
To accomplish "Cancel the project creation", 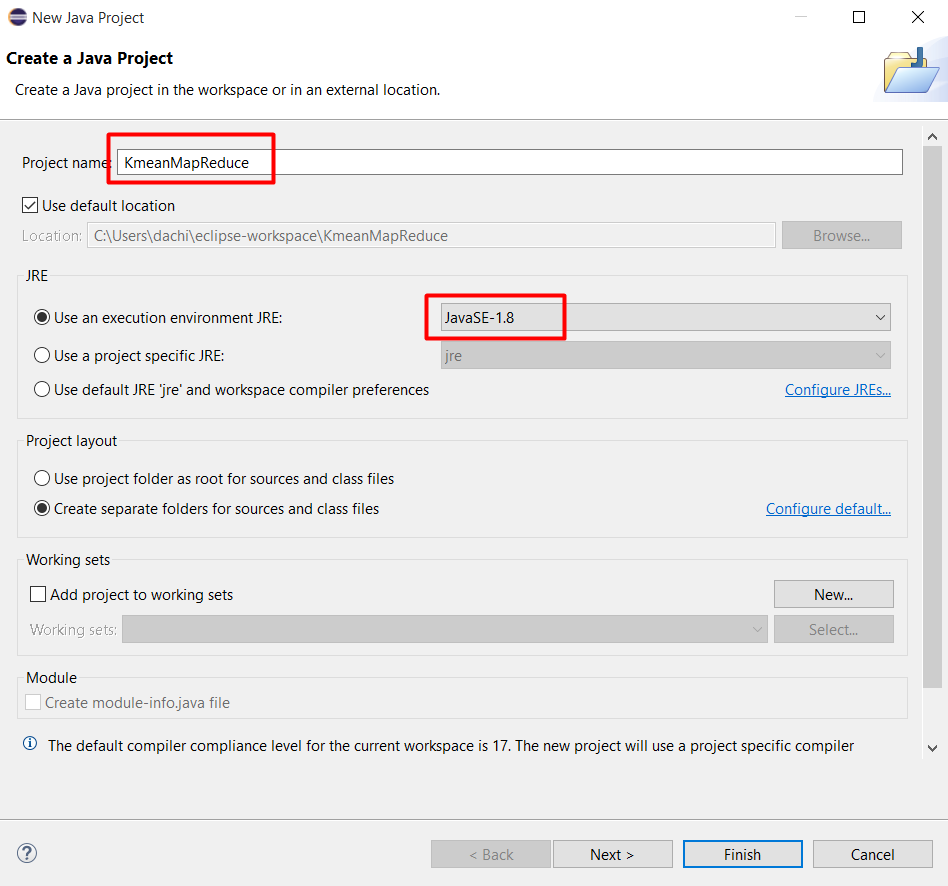I will coord(872,854).
